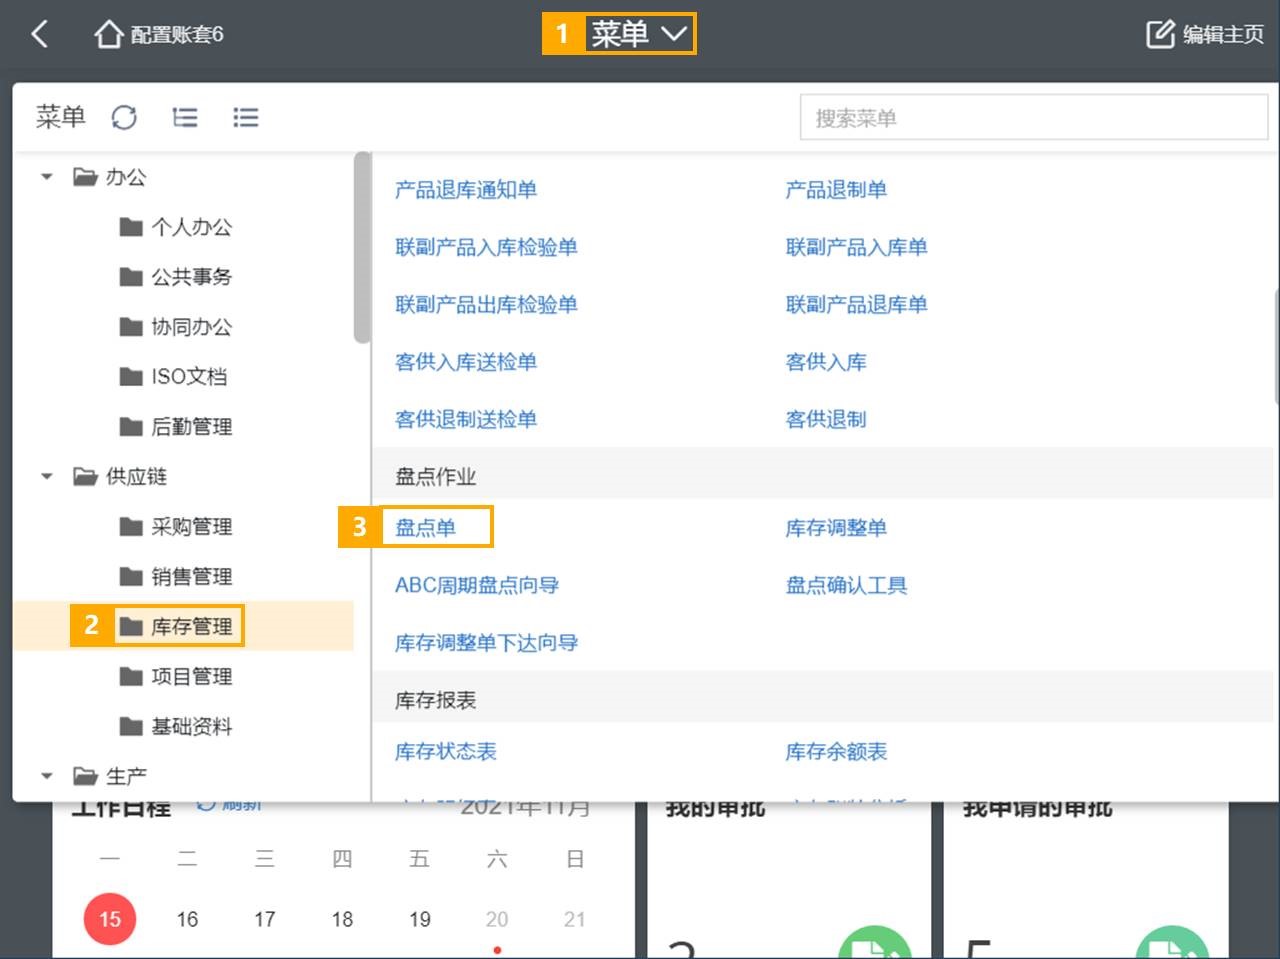Select the 库存管理 folder
Image resolution: width=1280 pixels, height=959 pixels.
coord(176,627)
